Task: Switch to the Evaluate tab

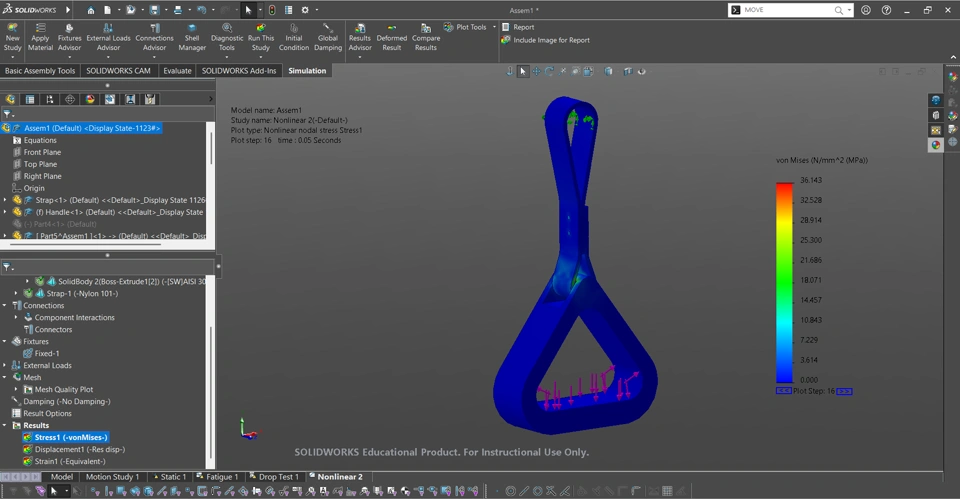Action: point(177,70)
